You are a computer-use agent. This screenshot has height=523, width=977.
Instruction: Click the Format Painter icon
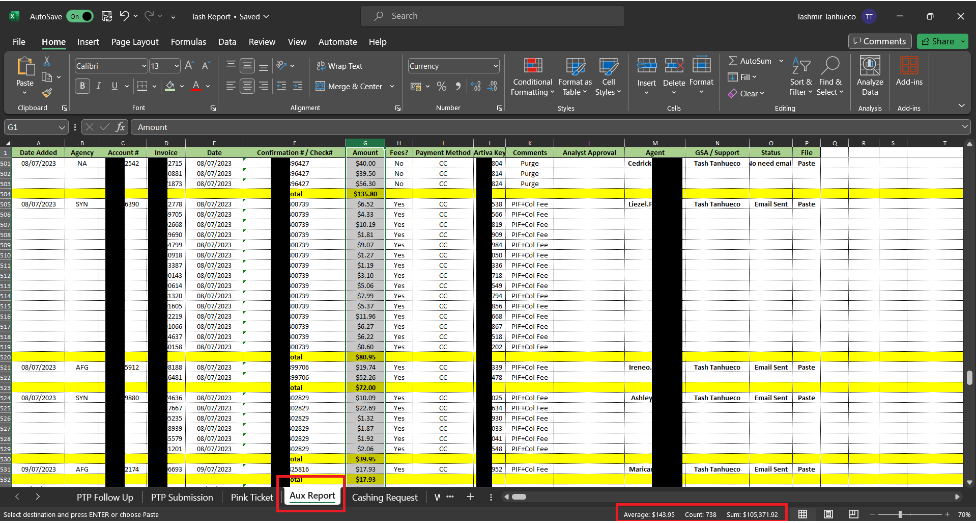47,93
